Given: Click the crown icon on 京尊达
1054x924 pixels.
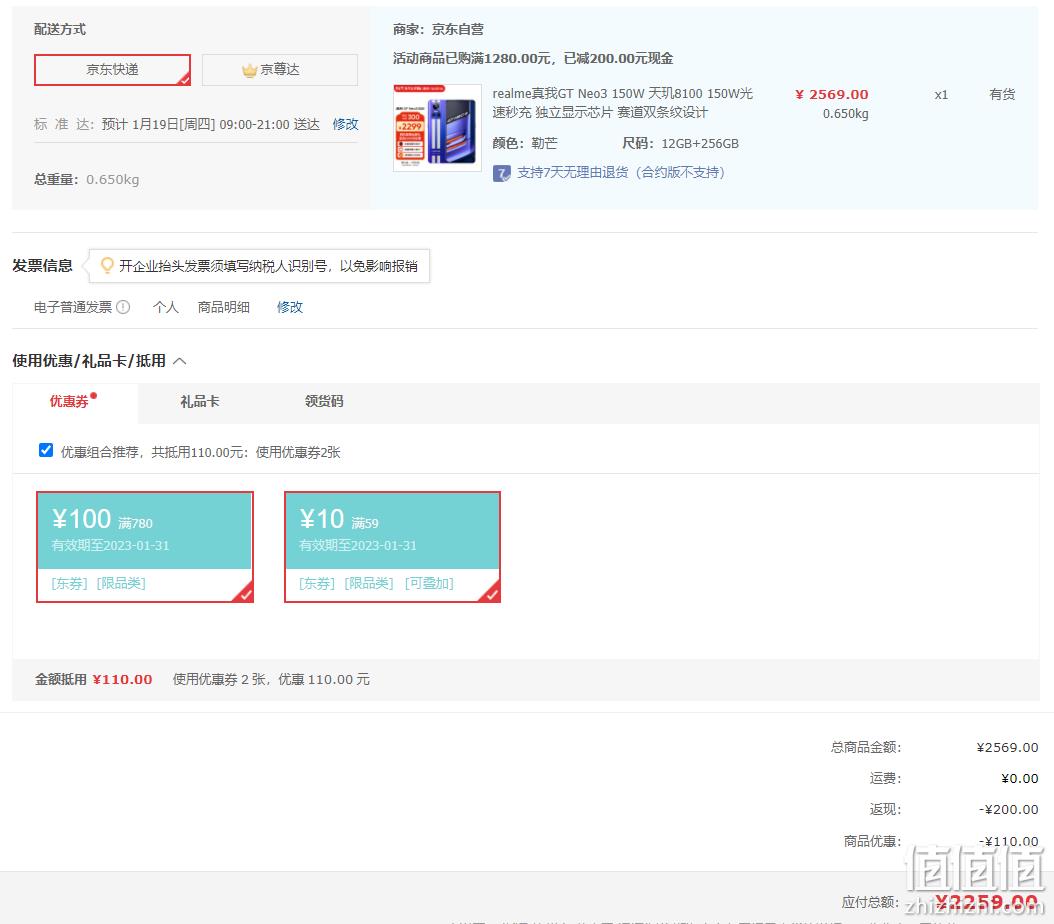Looking at the screenshot, I should (249, 70).
